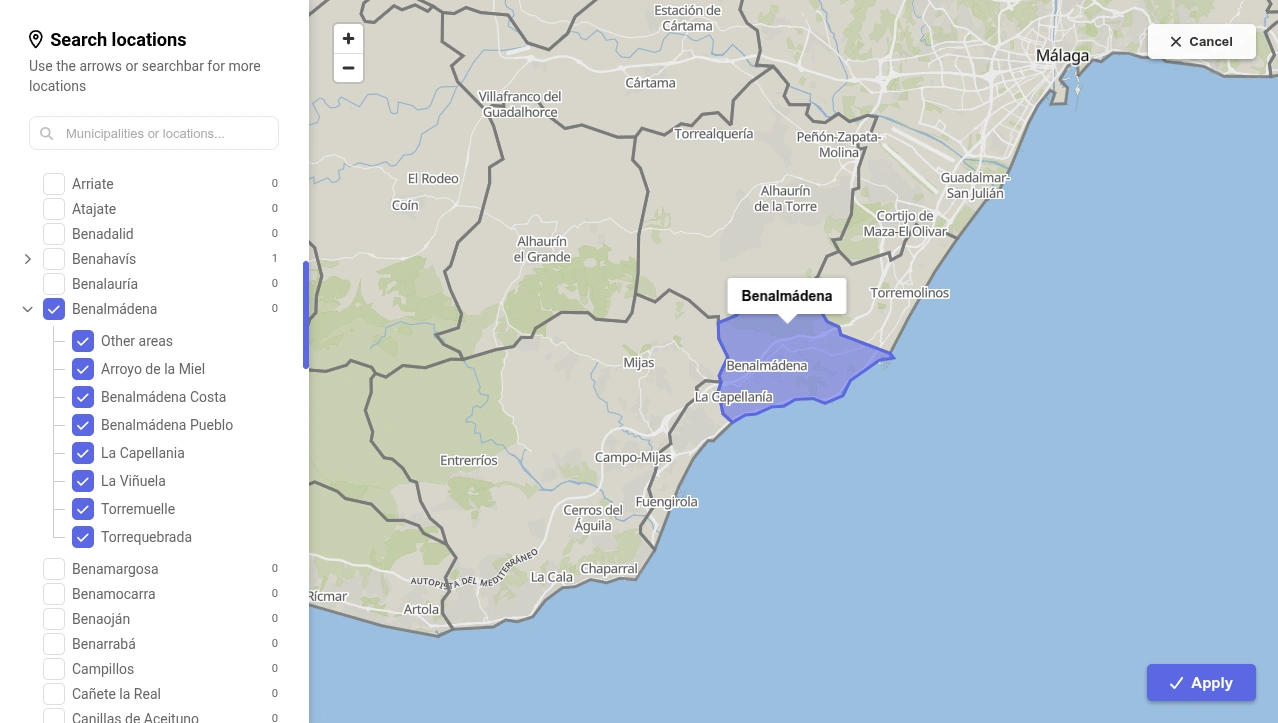Check the Benamargosa checkbox
Screen dimensions: 1278x723
[54, 569]
